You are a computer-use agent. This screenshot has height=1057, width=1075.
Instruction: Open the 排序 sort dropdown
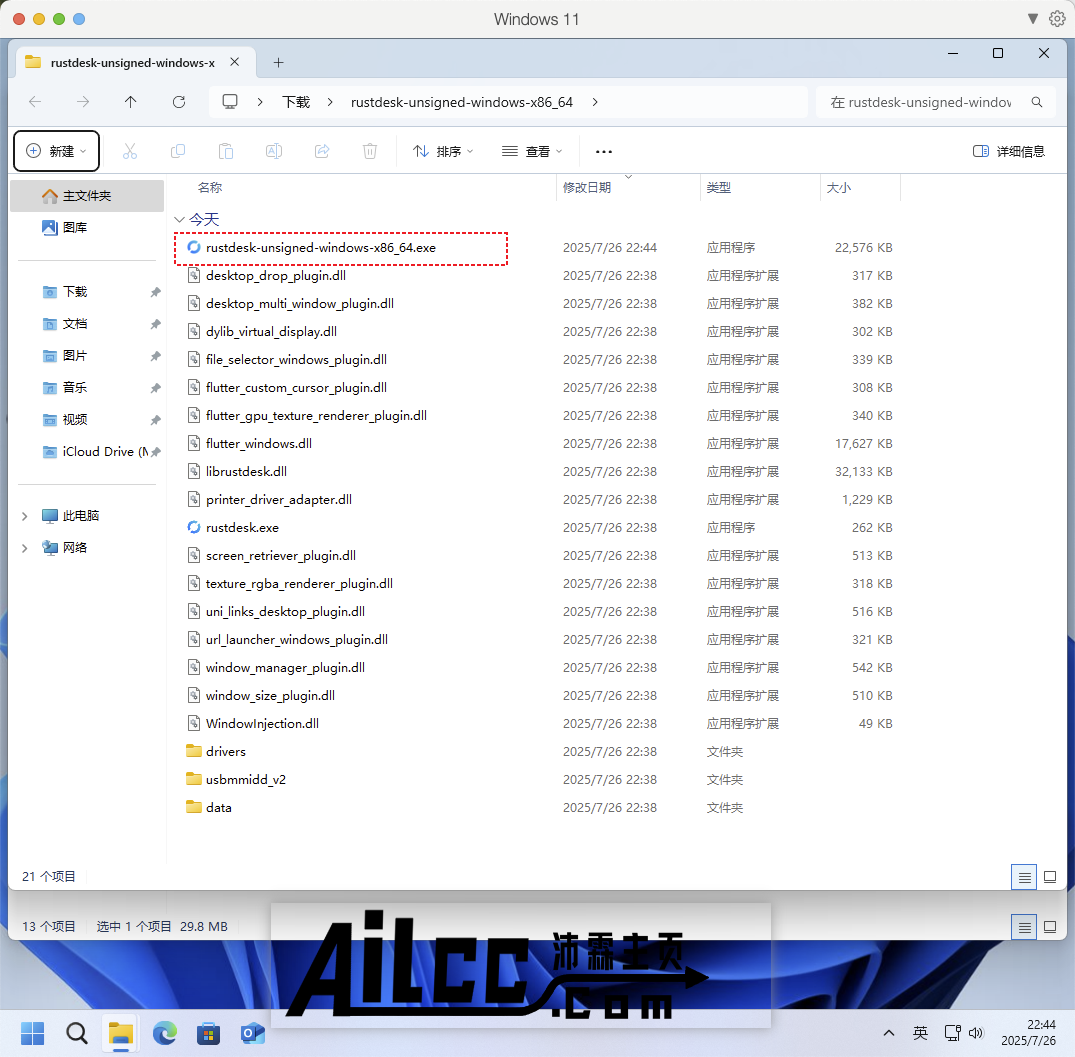(x=443, y=151)
